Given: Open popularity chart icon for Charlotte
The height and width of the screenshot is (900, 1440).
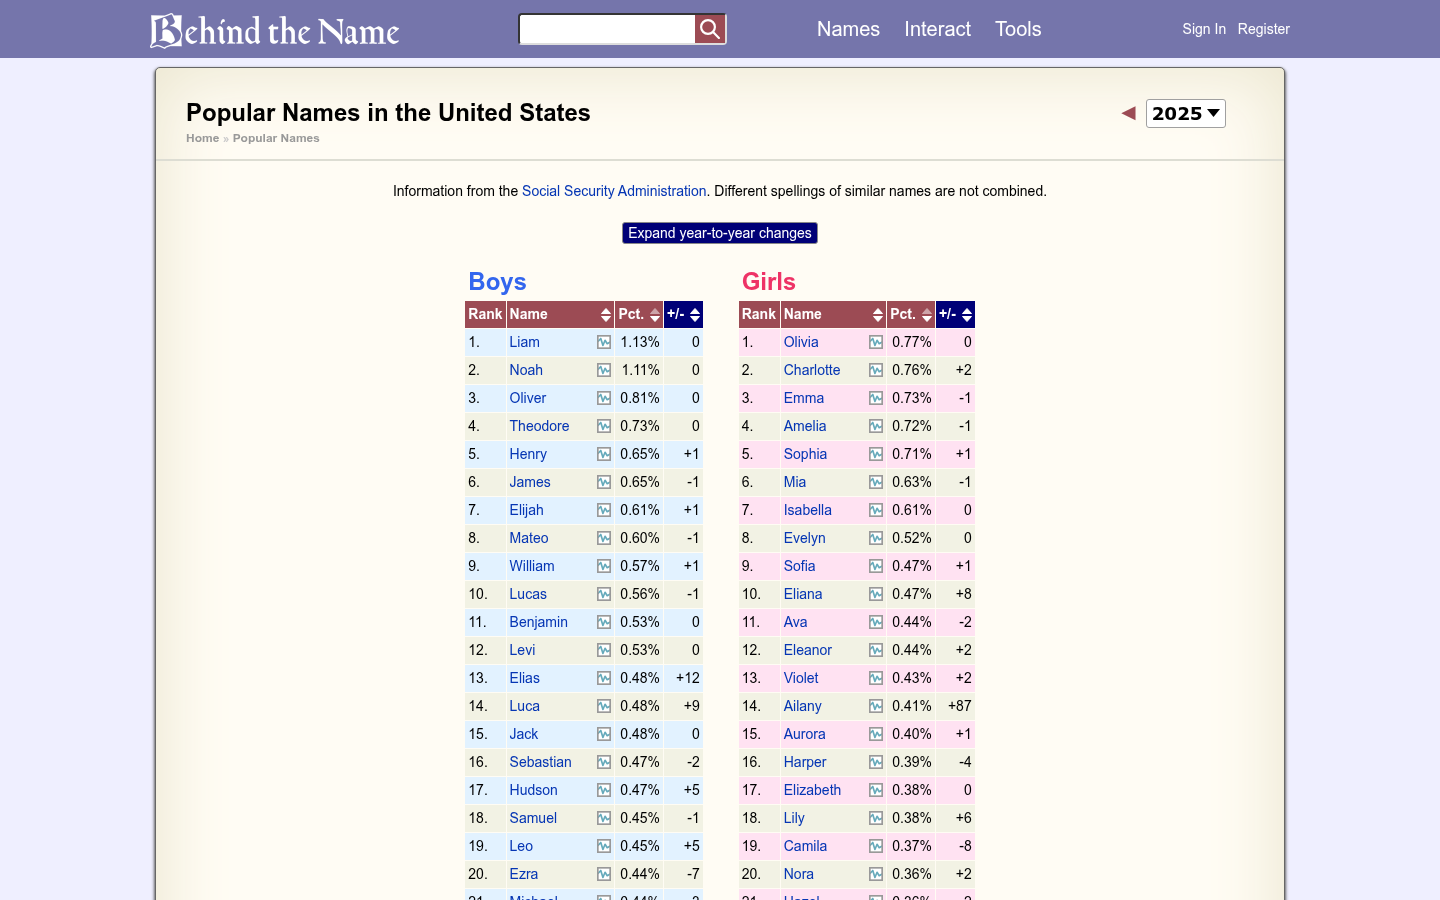Looking at the screenshot, I should (876, 370).
